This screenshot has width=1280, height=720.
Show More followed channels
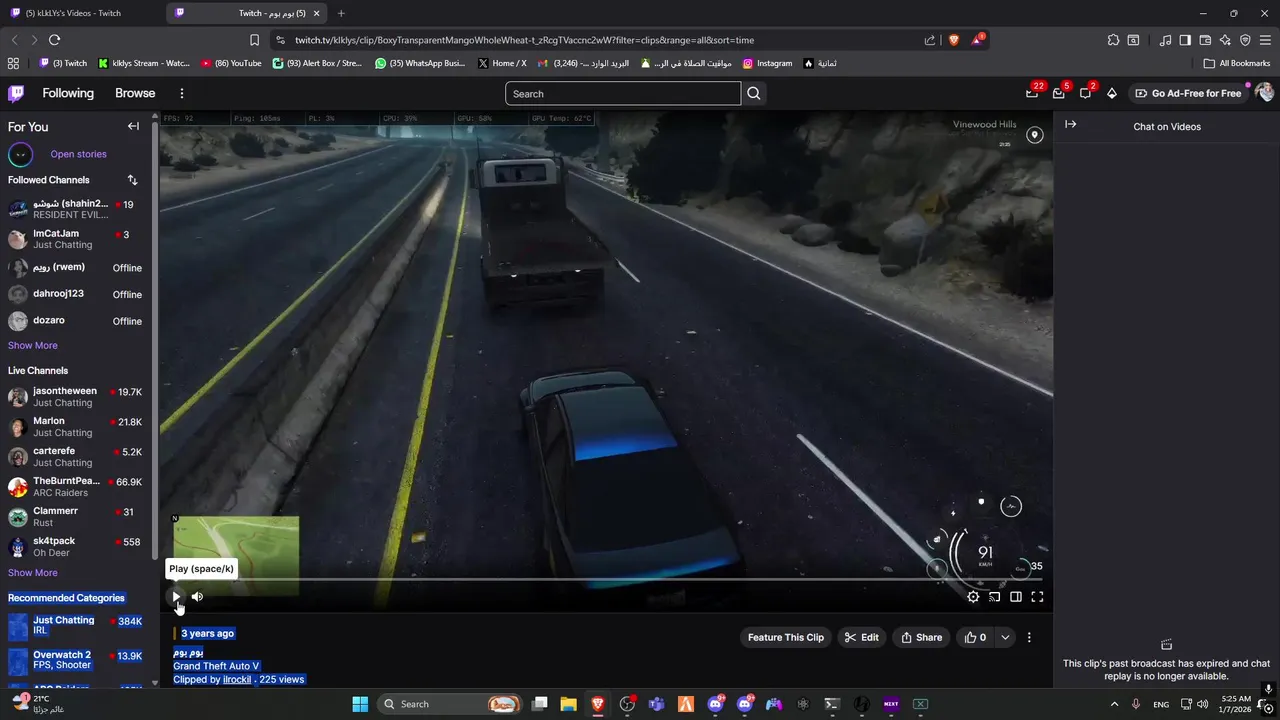[33, 345]
